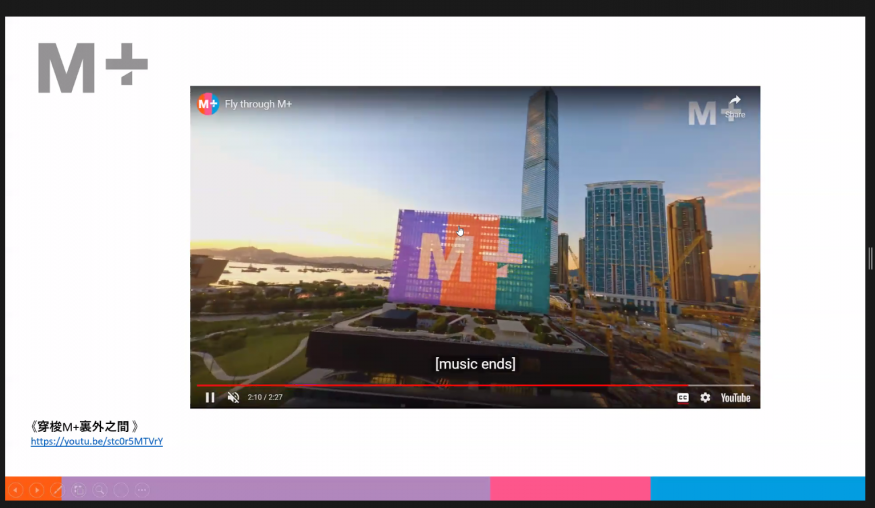Unmute the video sound

[233, 397]
